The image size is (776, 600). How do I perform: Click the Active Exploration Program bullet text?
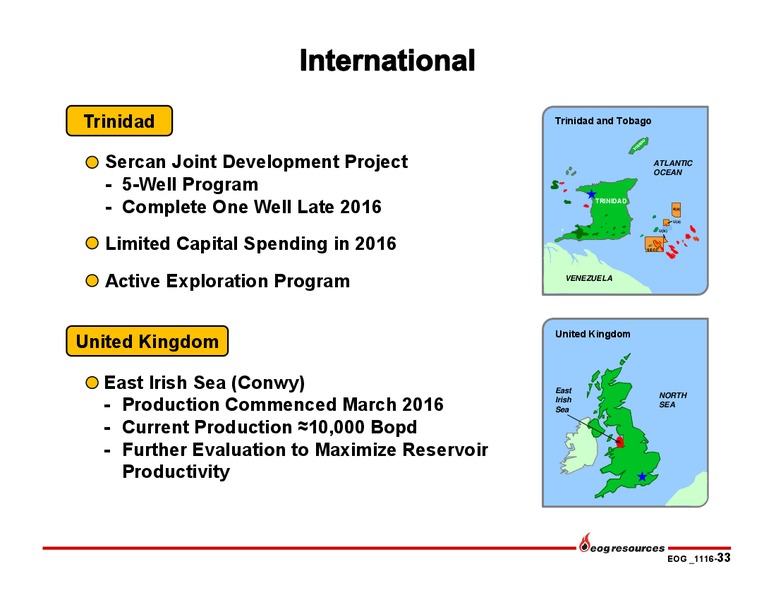tap(227, 281)
